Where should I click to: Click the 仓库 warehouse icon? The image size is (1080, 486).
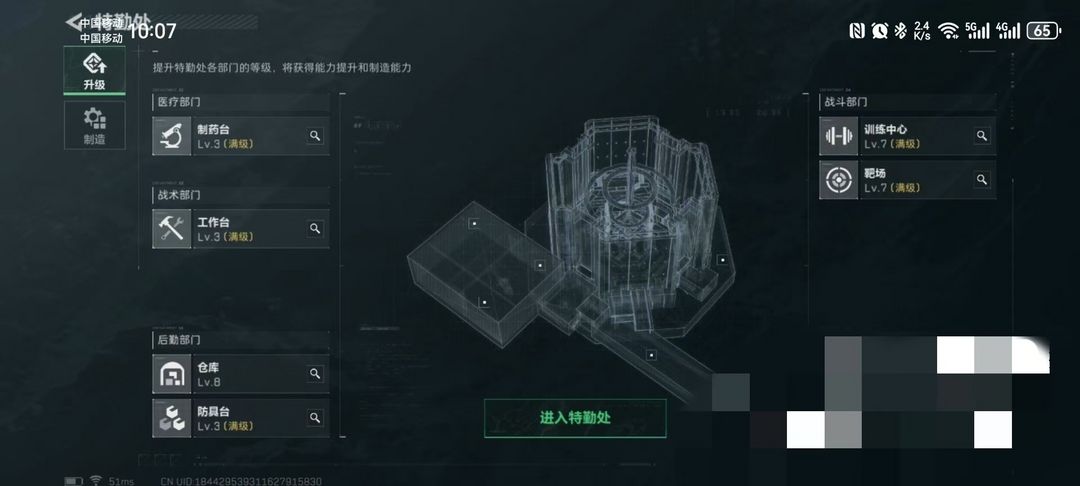coord(172,374)
